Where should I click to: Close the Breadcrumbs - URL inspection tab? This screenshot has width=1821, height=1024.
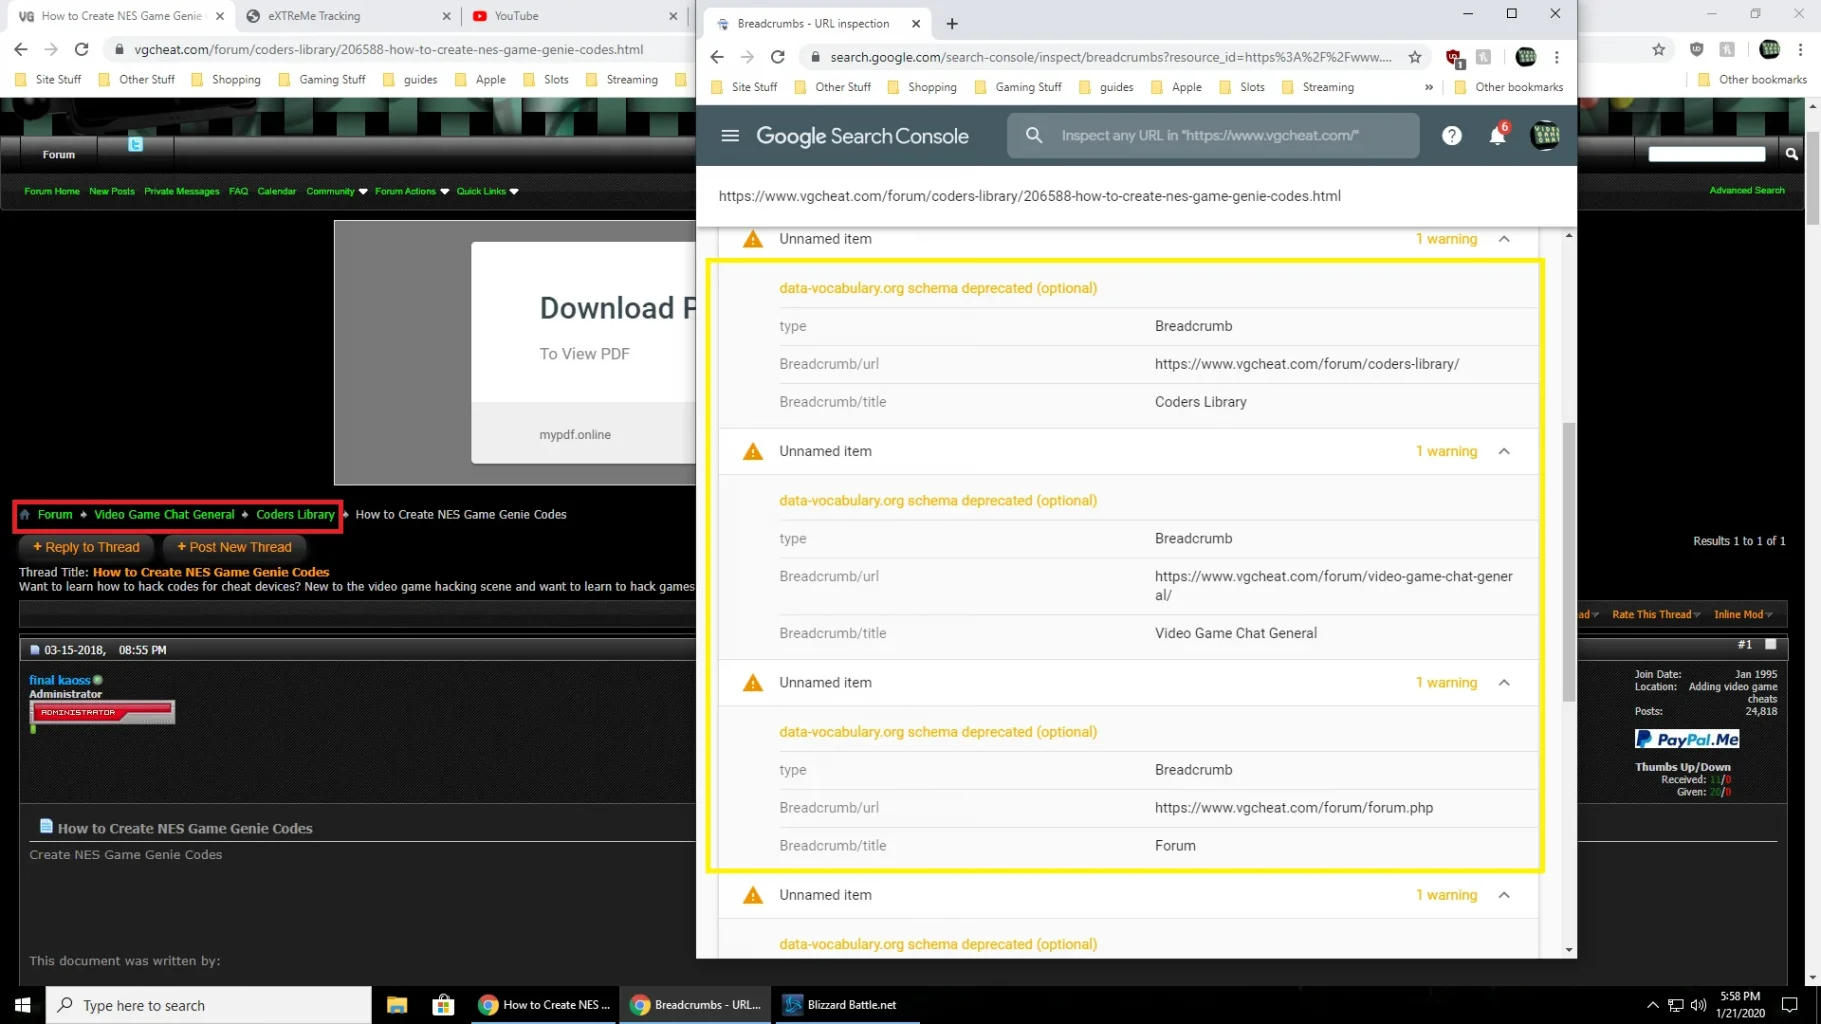(916, 24)
